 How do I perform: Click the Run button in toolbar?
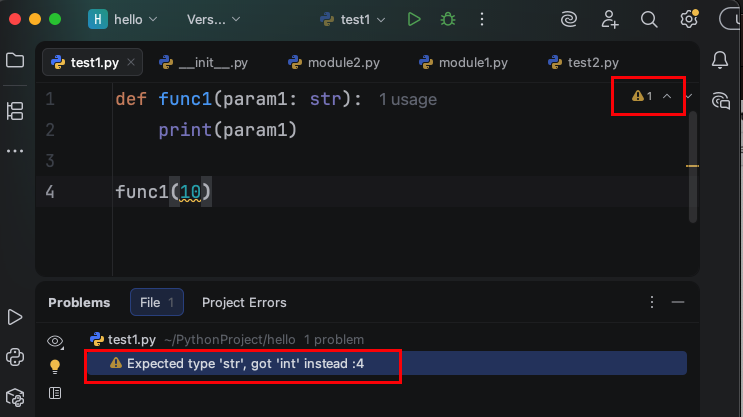tap(414, 19)
